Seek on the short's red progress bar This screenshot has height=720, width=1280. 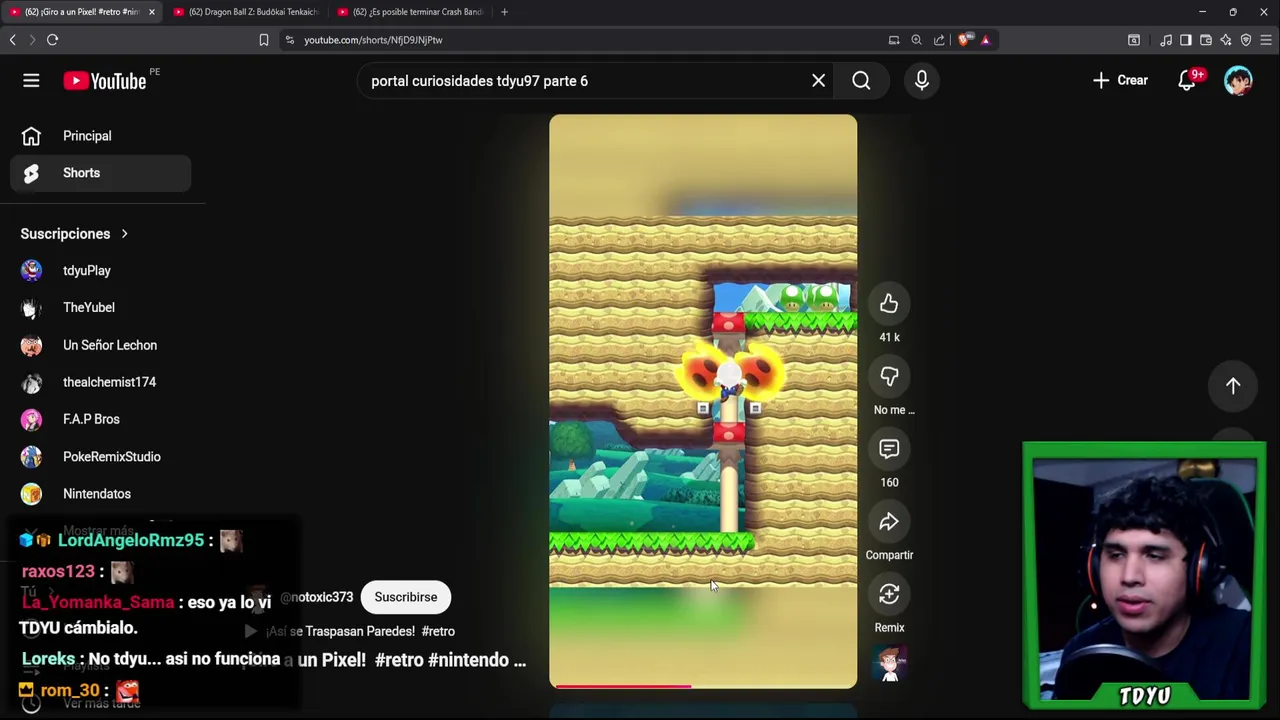pos(703,686)
